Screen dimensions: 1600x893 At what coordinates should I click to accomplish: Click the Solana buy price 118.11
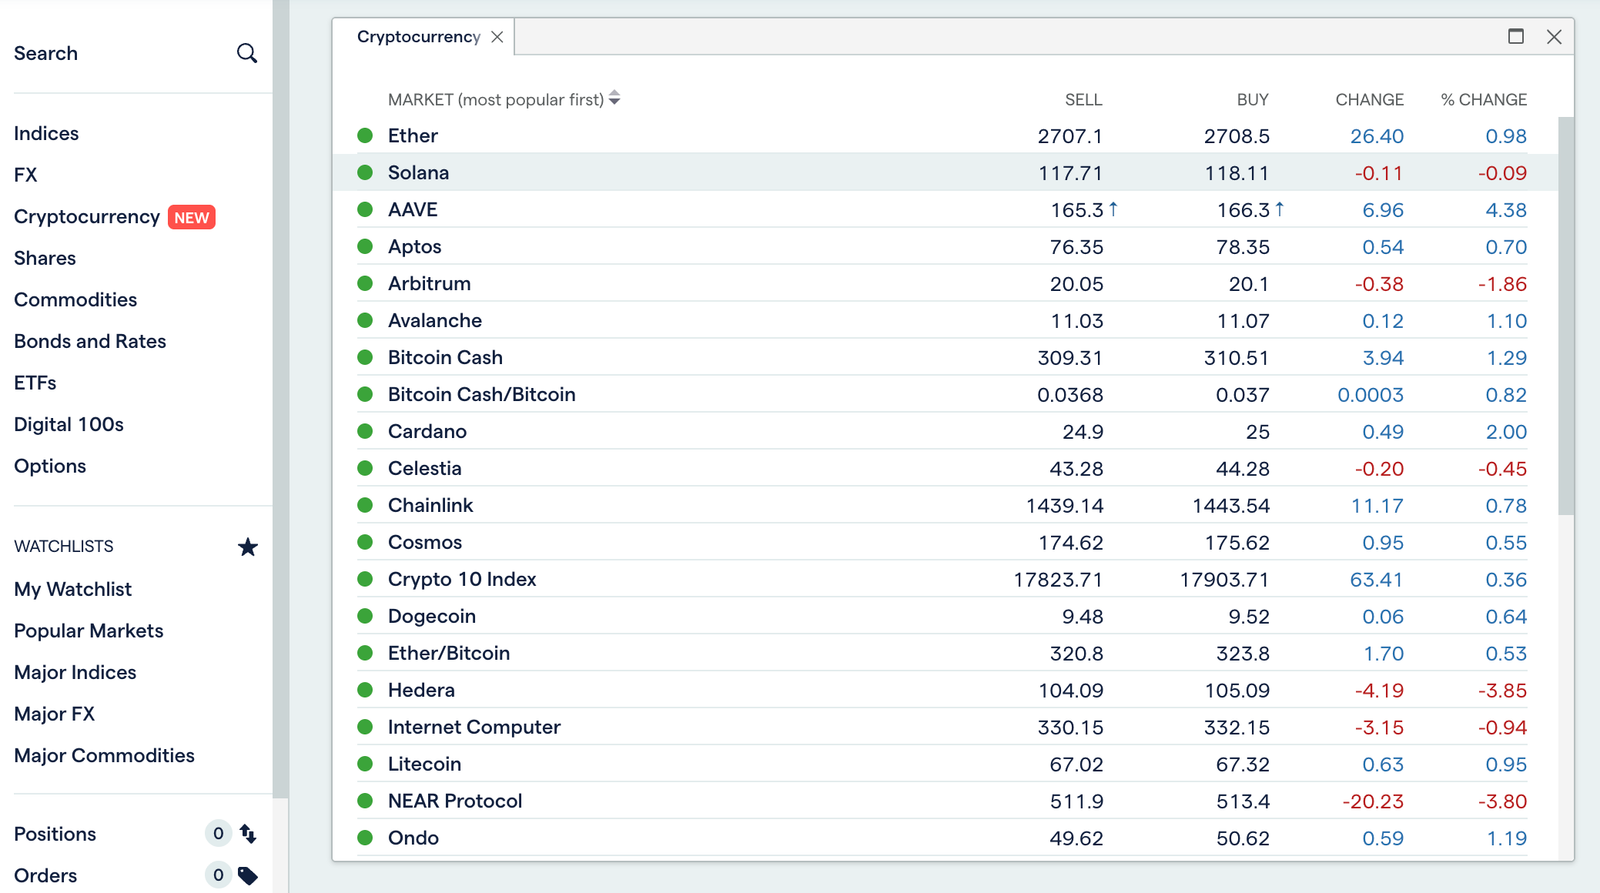(1236, 173)
